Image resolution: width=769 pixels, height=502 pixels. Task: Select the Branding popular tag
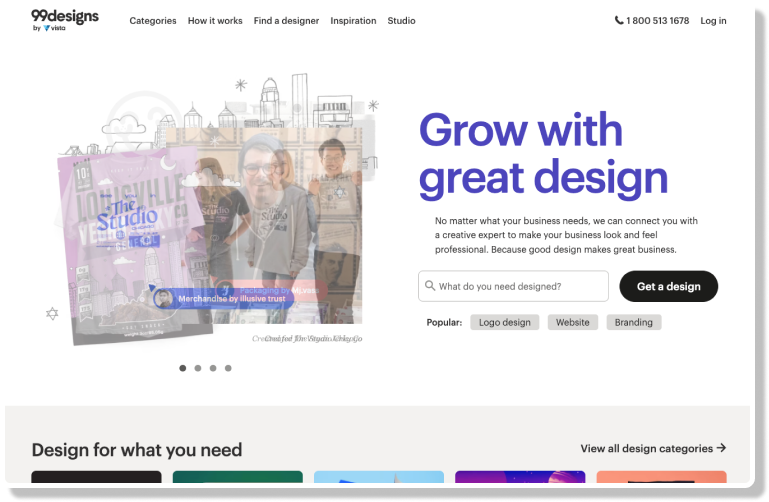click(x=633, y=323)
